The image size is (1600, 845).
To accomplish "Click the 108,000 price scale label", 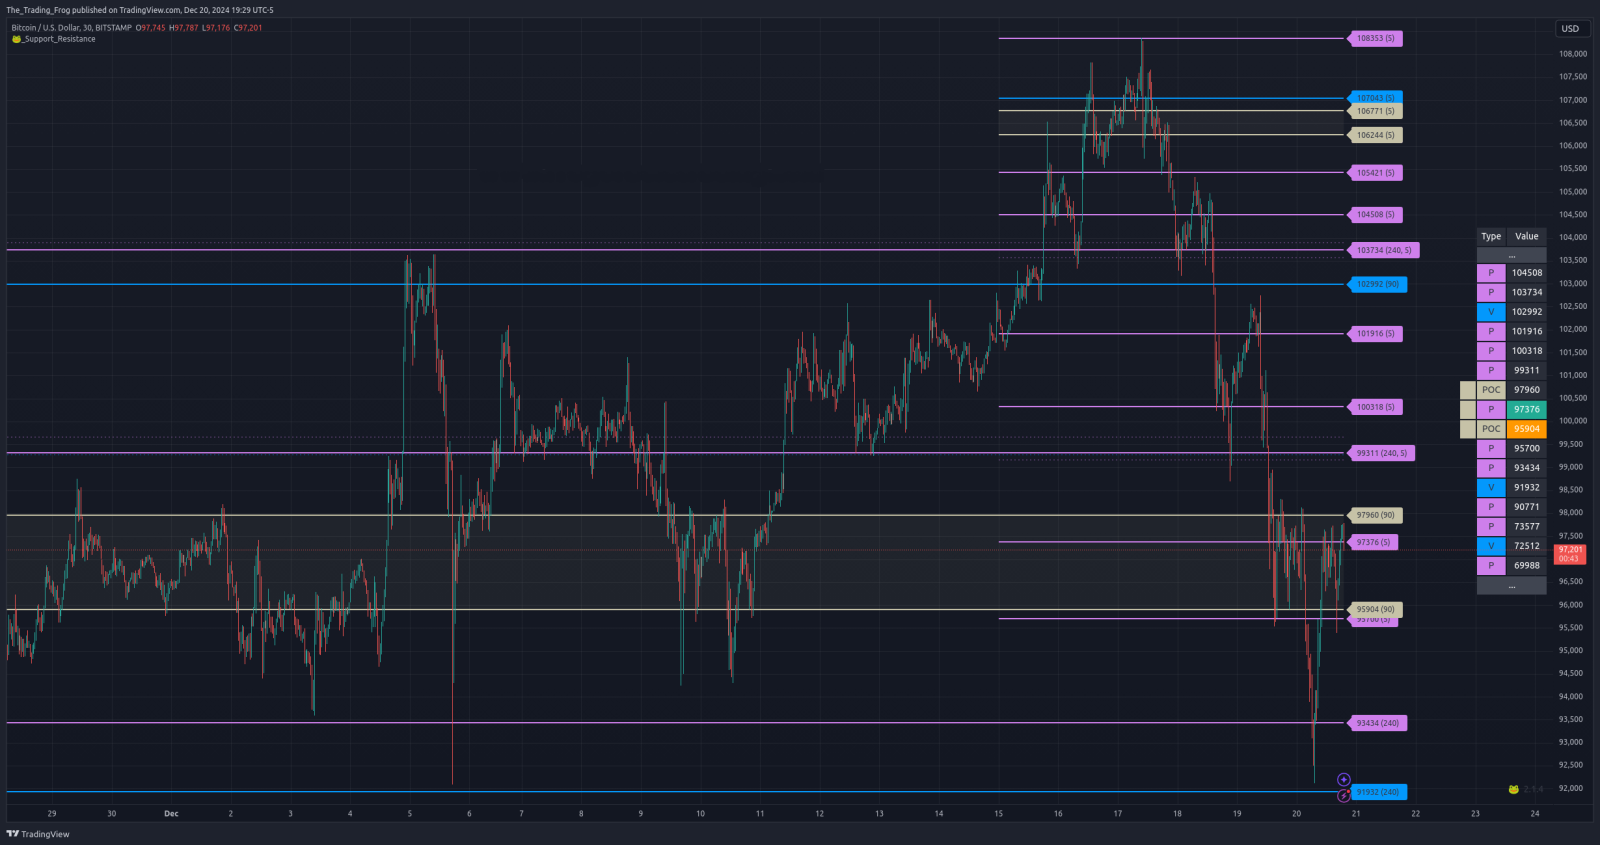I will click(x=1573, y=54).
